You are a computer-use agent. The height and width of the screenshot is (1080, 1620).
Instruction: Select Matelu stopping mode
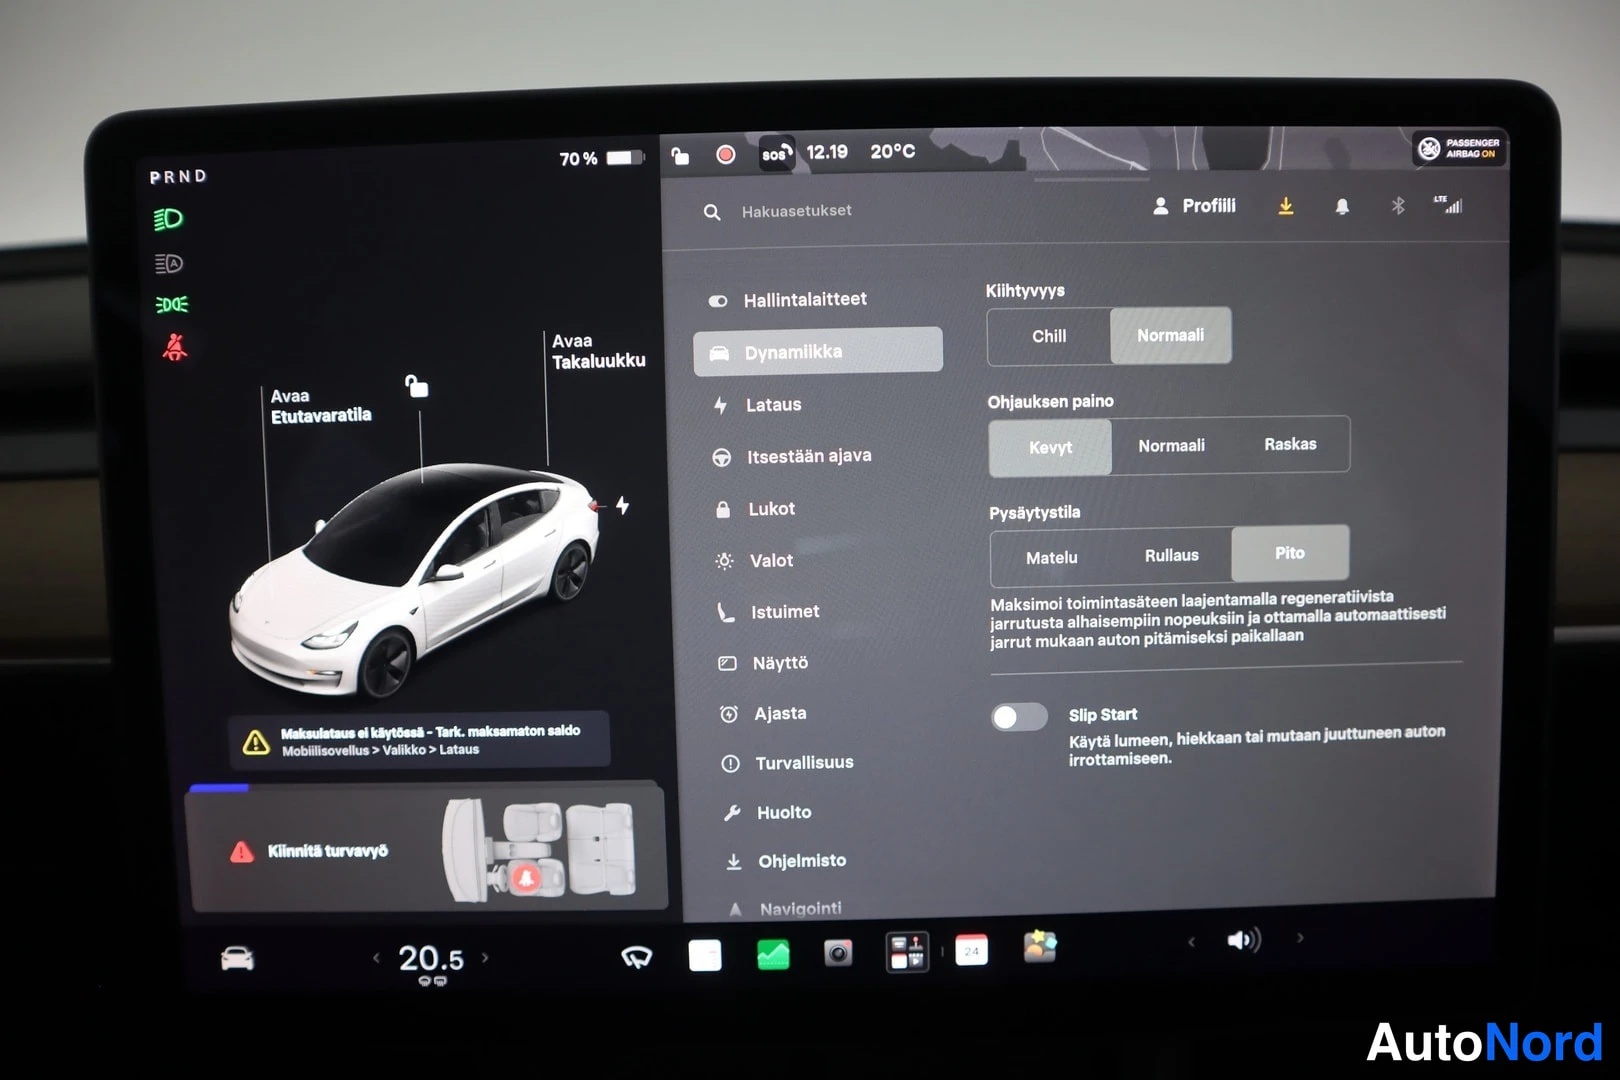[x=1051, y=558]
